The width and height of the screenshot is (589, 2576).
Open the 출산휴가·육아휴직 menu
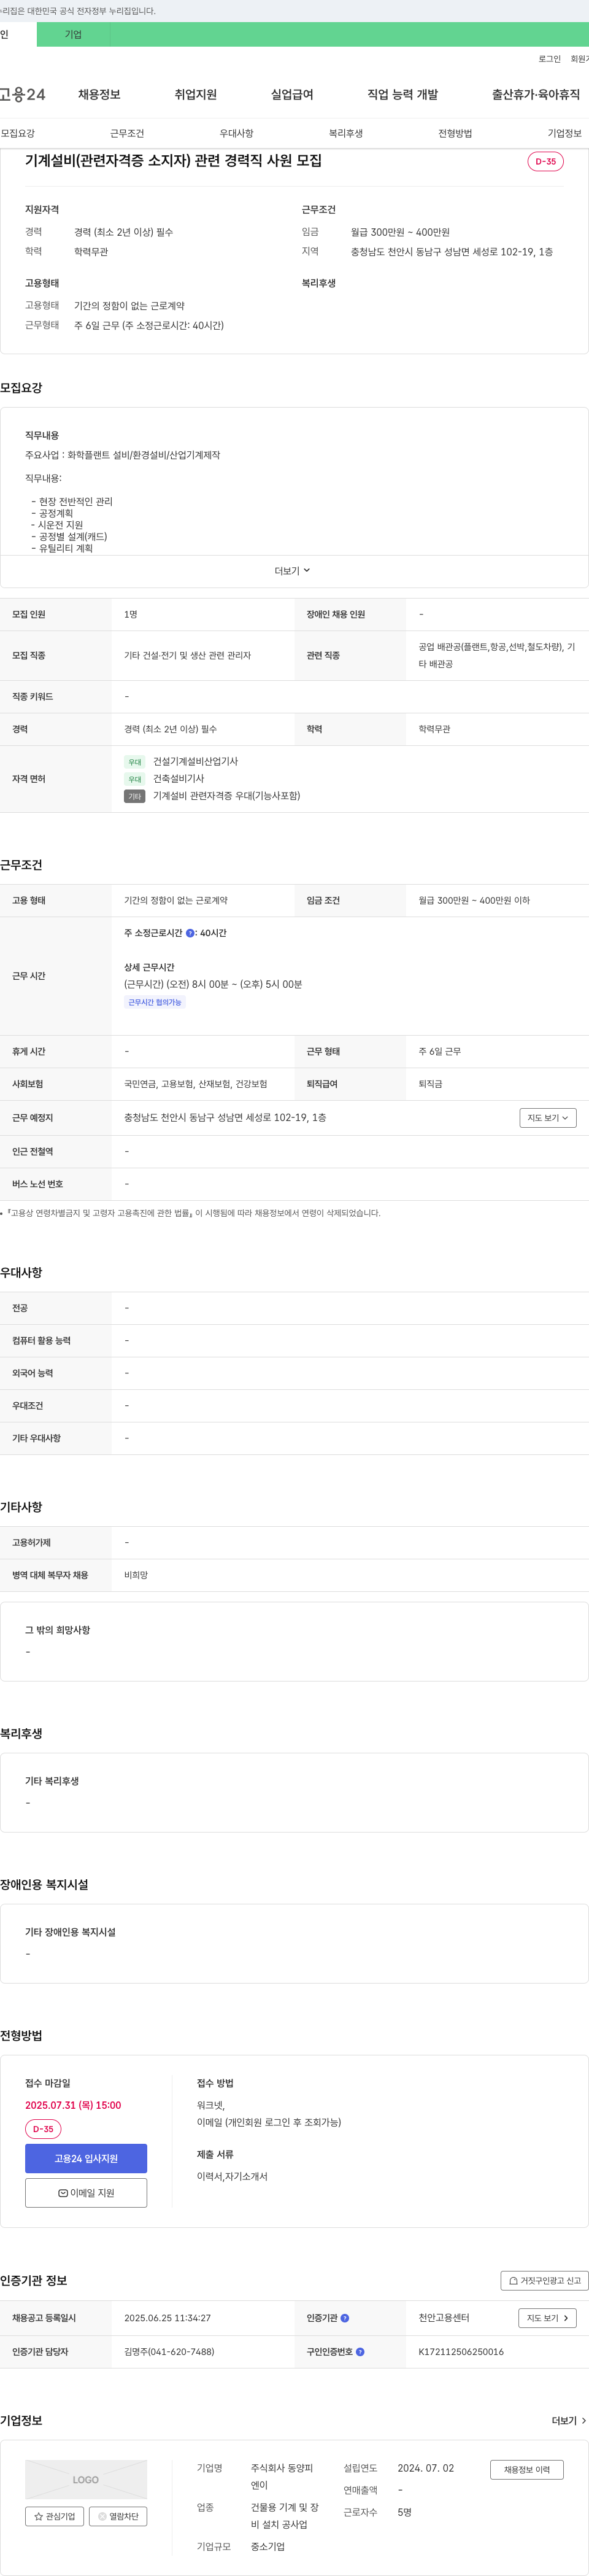[536, 94]
